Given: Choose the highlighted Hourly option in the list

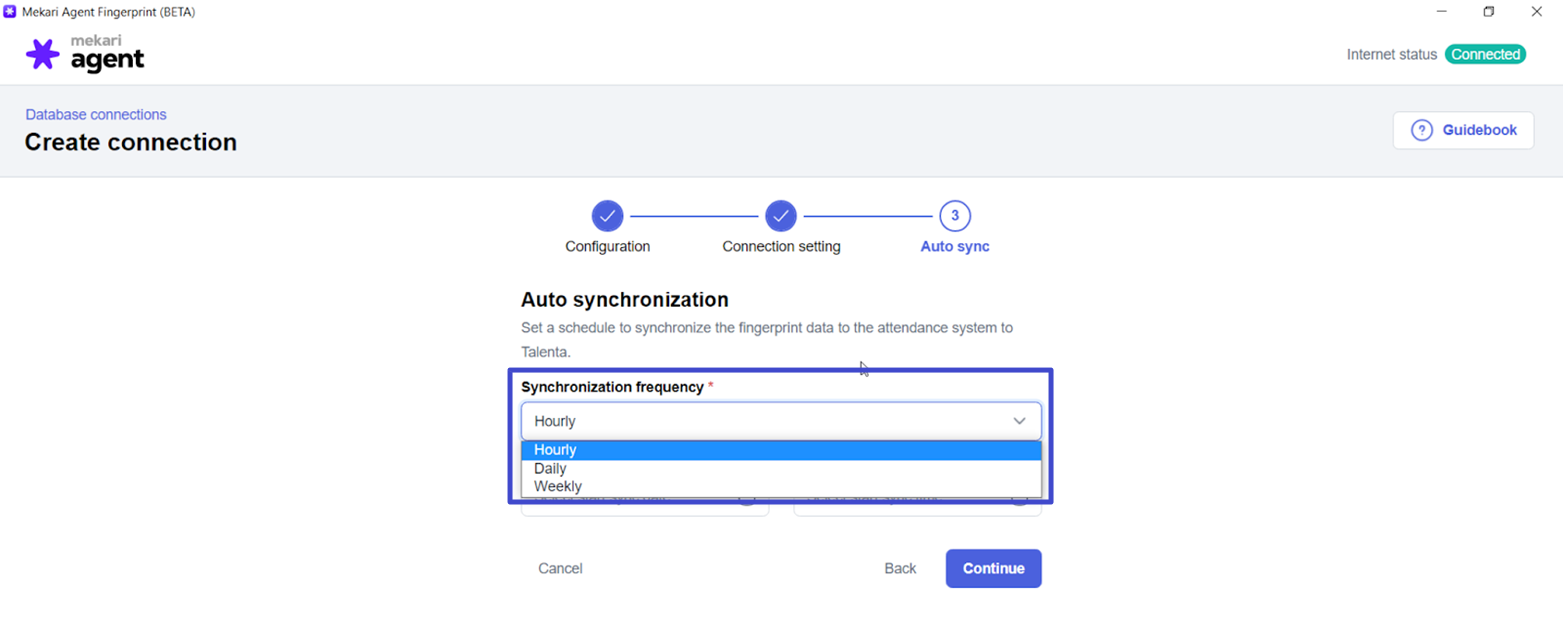Looking at the screenshot, I should 780,450.
